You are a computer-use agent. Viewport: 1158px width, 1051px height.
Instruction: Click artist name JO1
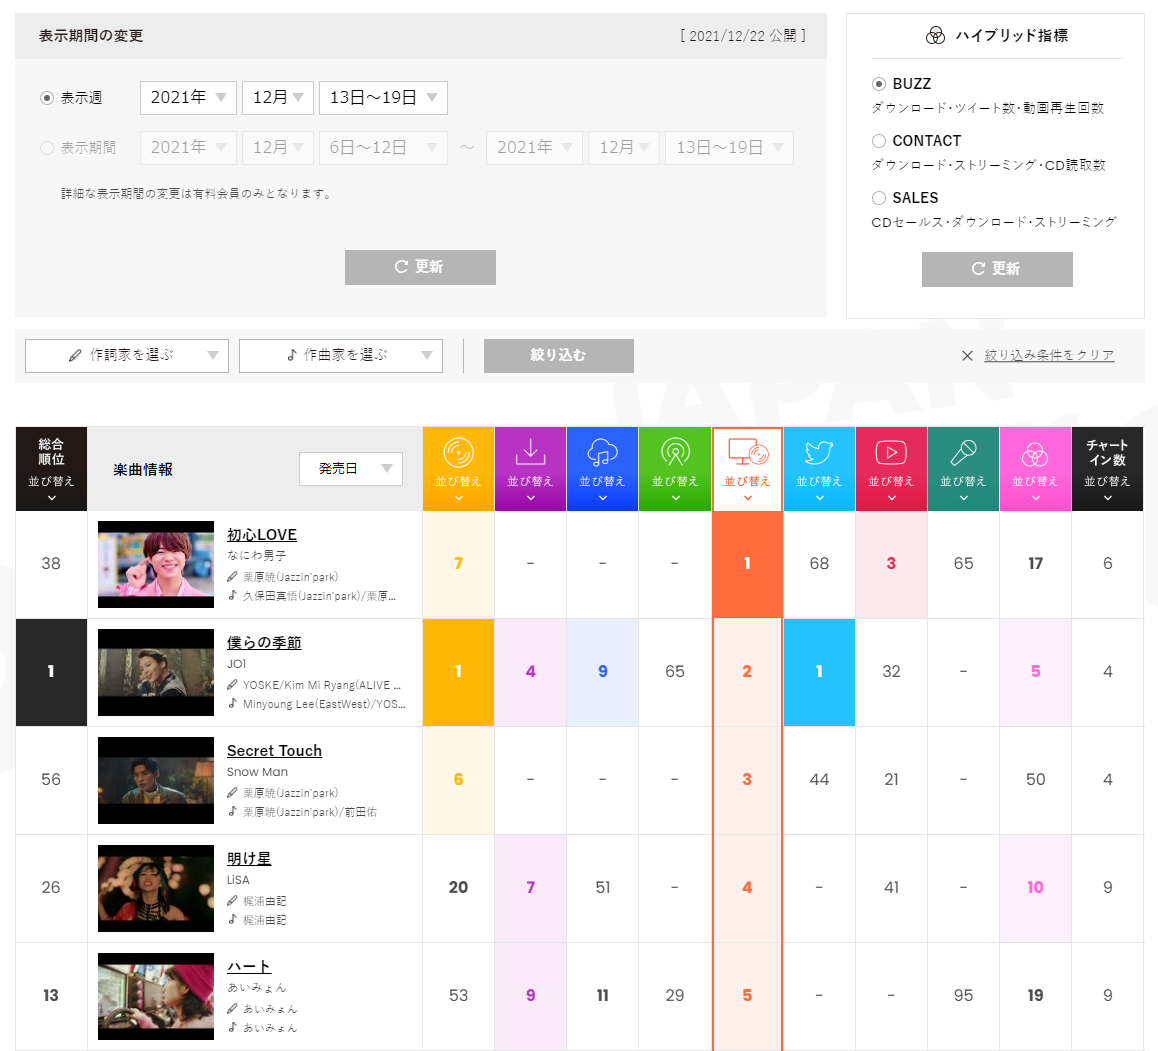coord(236,664)
